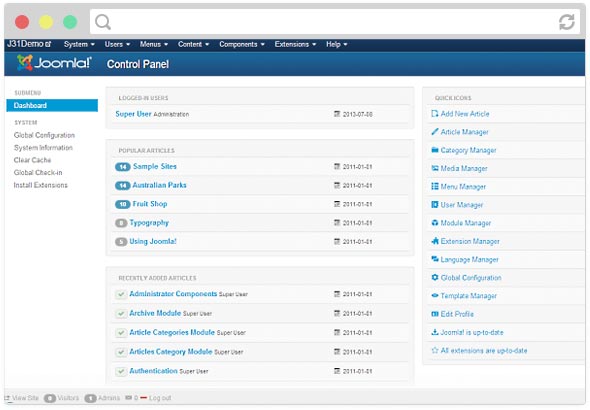Viewport: 590px width, 410px height.
Task: Open the Fruit Shop article
Action: point(150,204)
